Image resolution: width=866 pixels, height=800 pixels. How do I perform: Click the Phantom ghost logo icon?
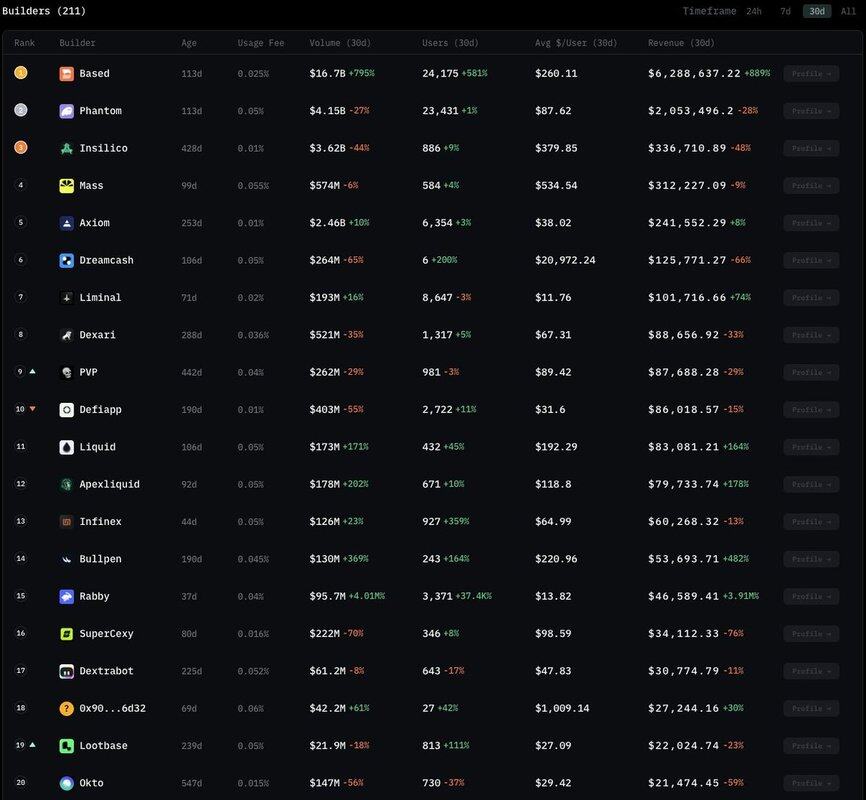[x=66, y=111]
